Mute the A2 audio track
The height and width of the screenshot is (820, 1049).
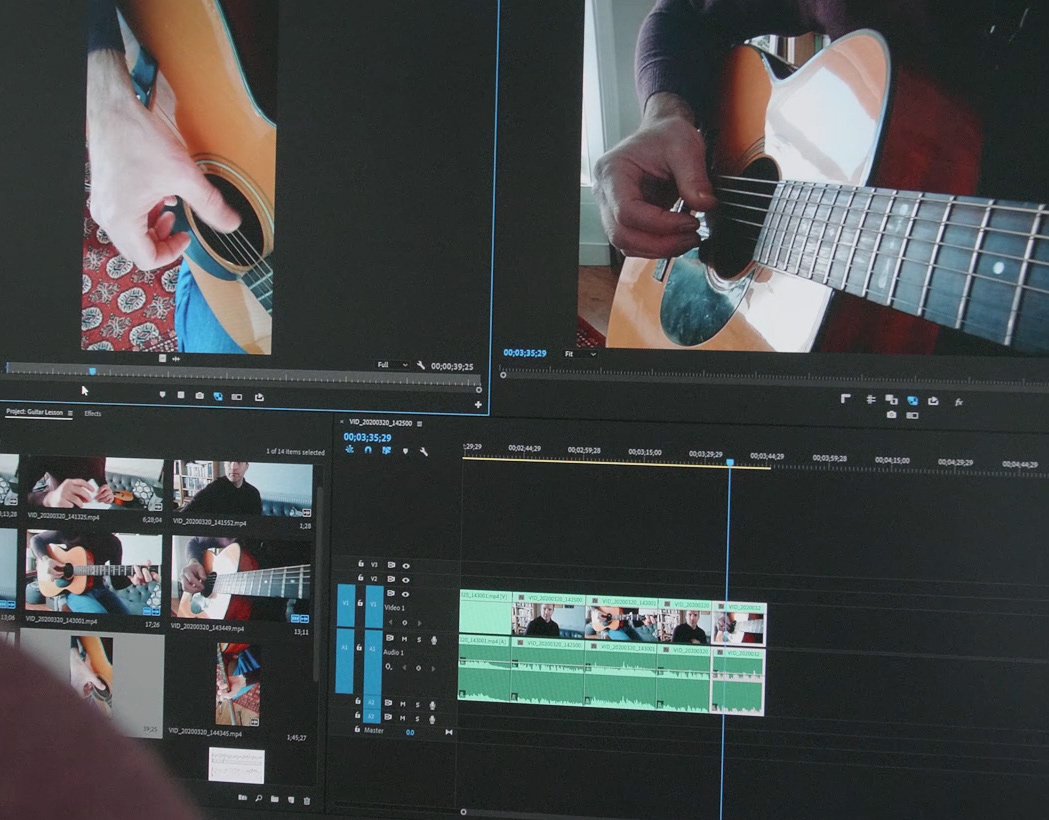(x=403, y=704)
